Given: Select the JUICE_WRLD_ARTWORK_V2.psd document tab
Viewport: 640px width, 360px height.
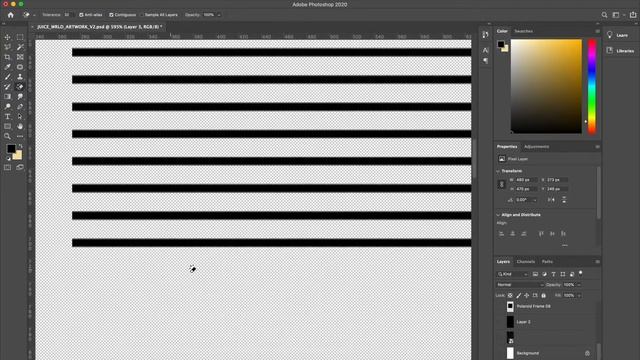Looking at the screenshot, I should [x=99, y=27].
